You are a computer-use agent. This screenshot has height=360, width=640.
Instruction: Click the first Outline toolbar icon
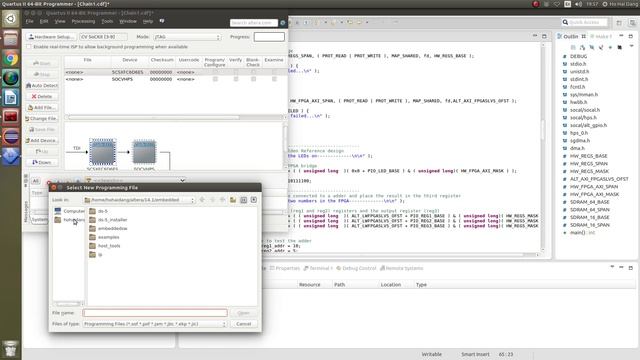[573, 48]
